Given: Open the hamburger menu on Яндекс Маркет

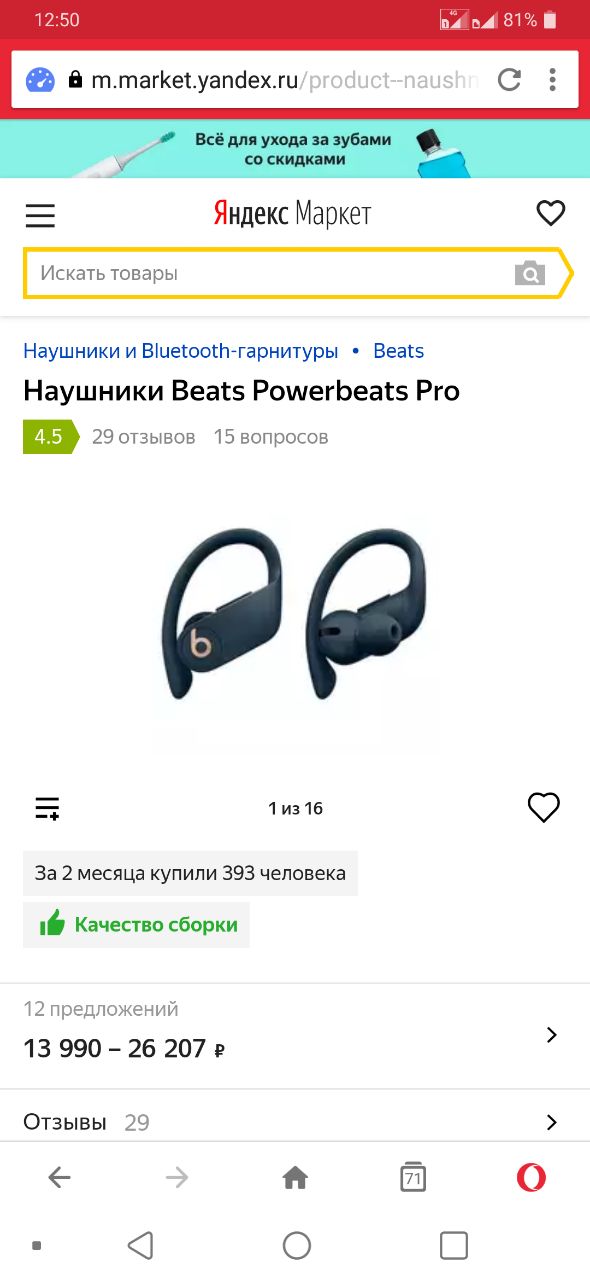Looking at the screenshot, I should (40, 215).
